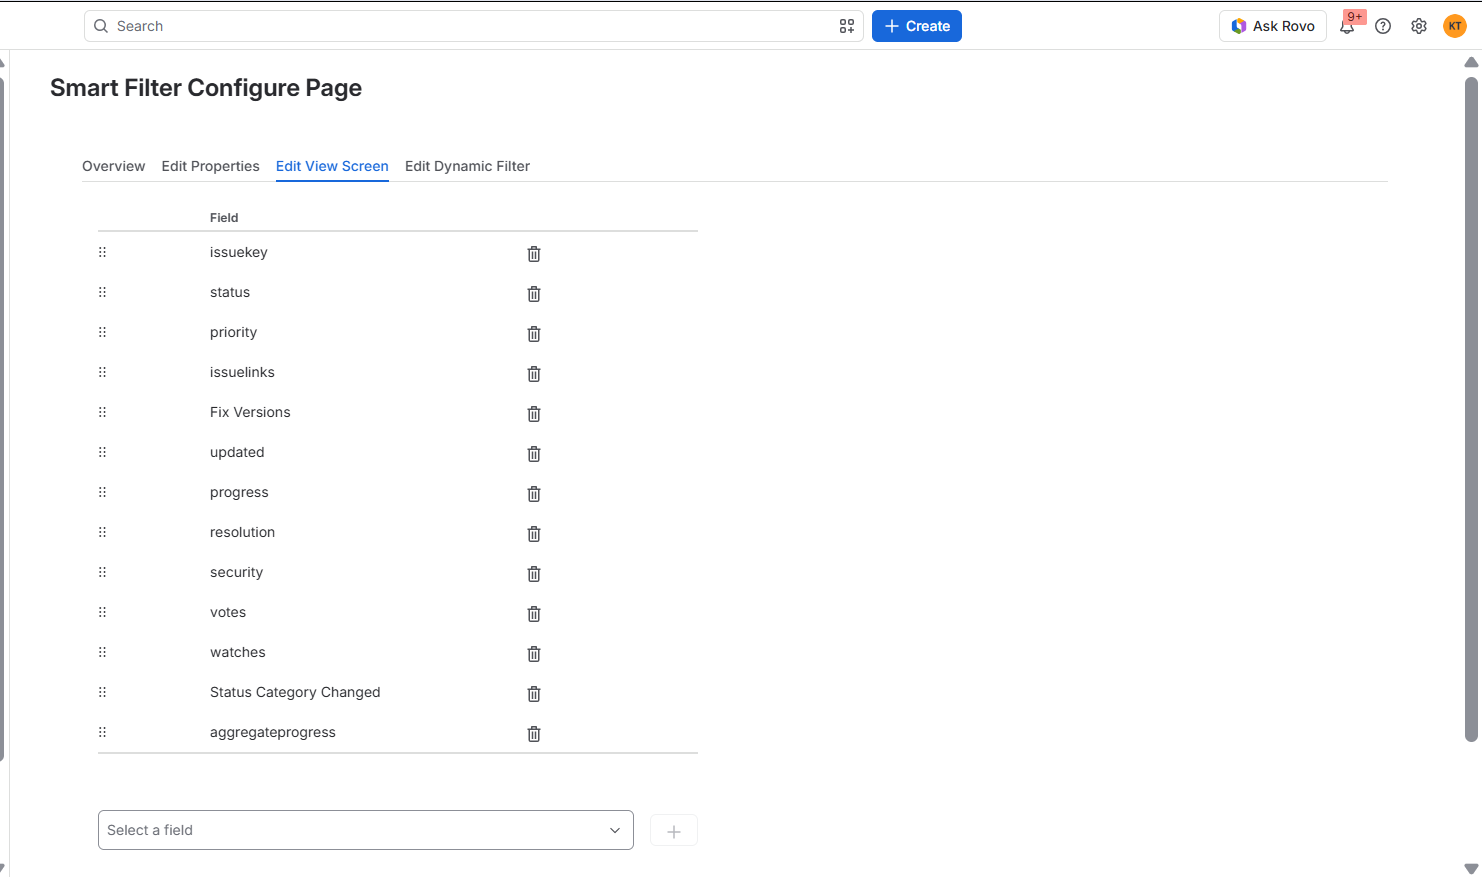Click the drag handle for status row
The width and height of the screenshot is (1482, 877).
[x=102, y=292]
